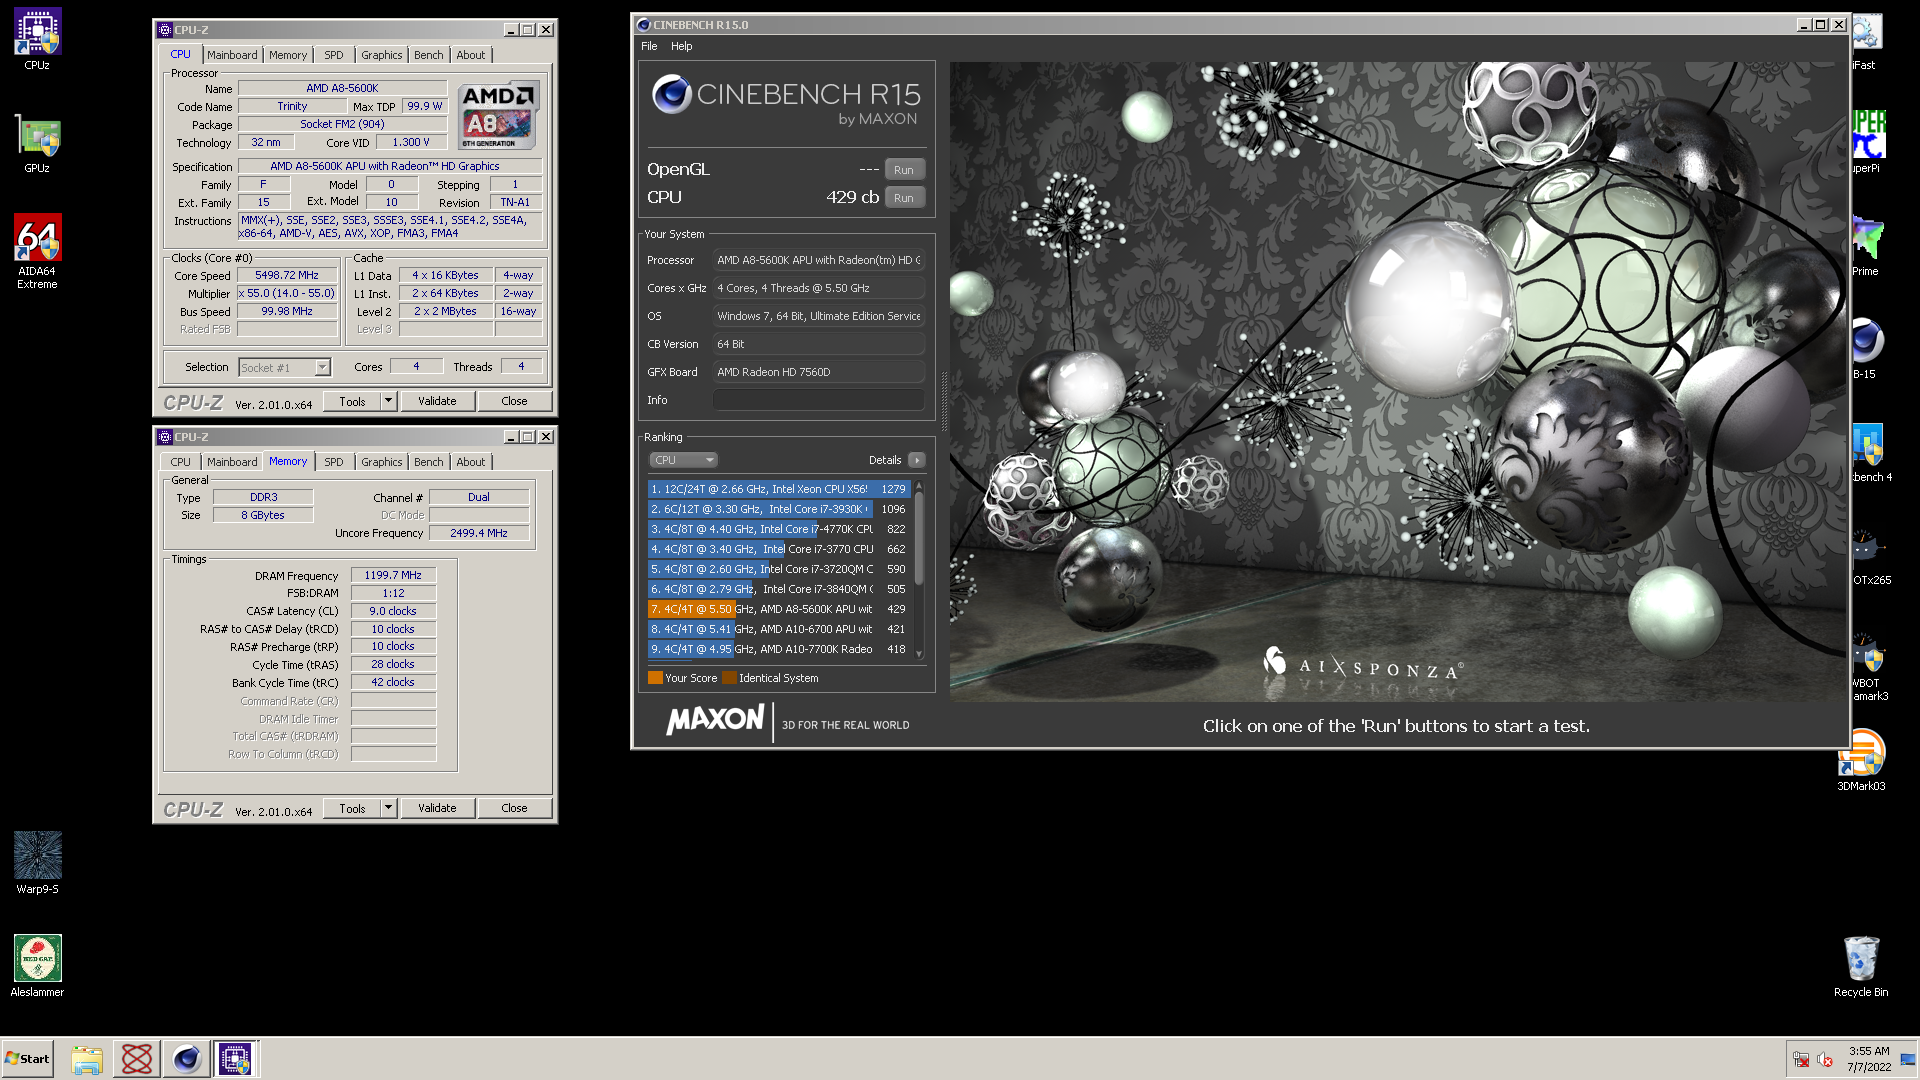Select the AMD A8-5600K ranking entry
Viewport: 1920px width, 1080px height.
pos(778,609)
